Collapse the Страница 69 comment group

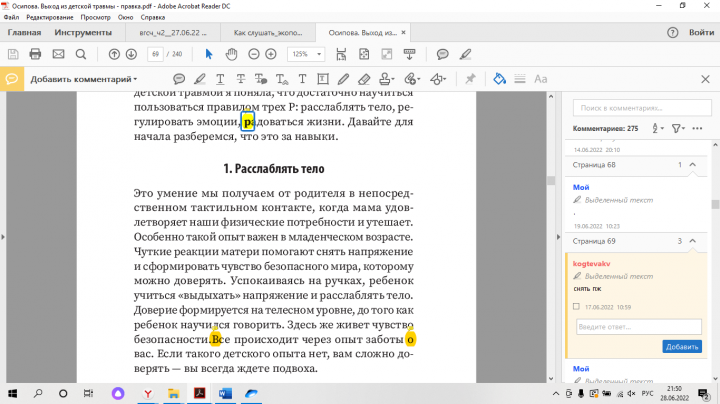693,241
